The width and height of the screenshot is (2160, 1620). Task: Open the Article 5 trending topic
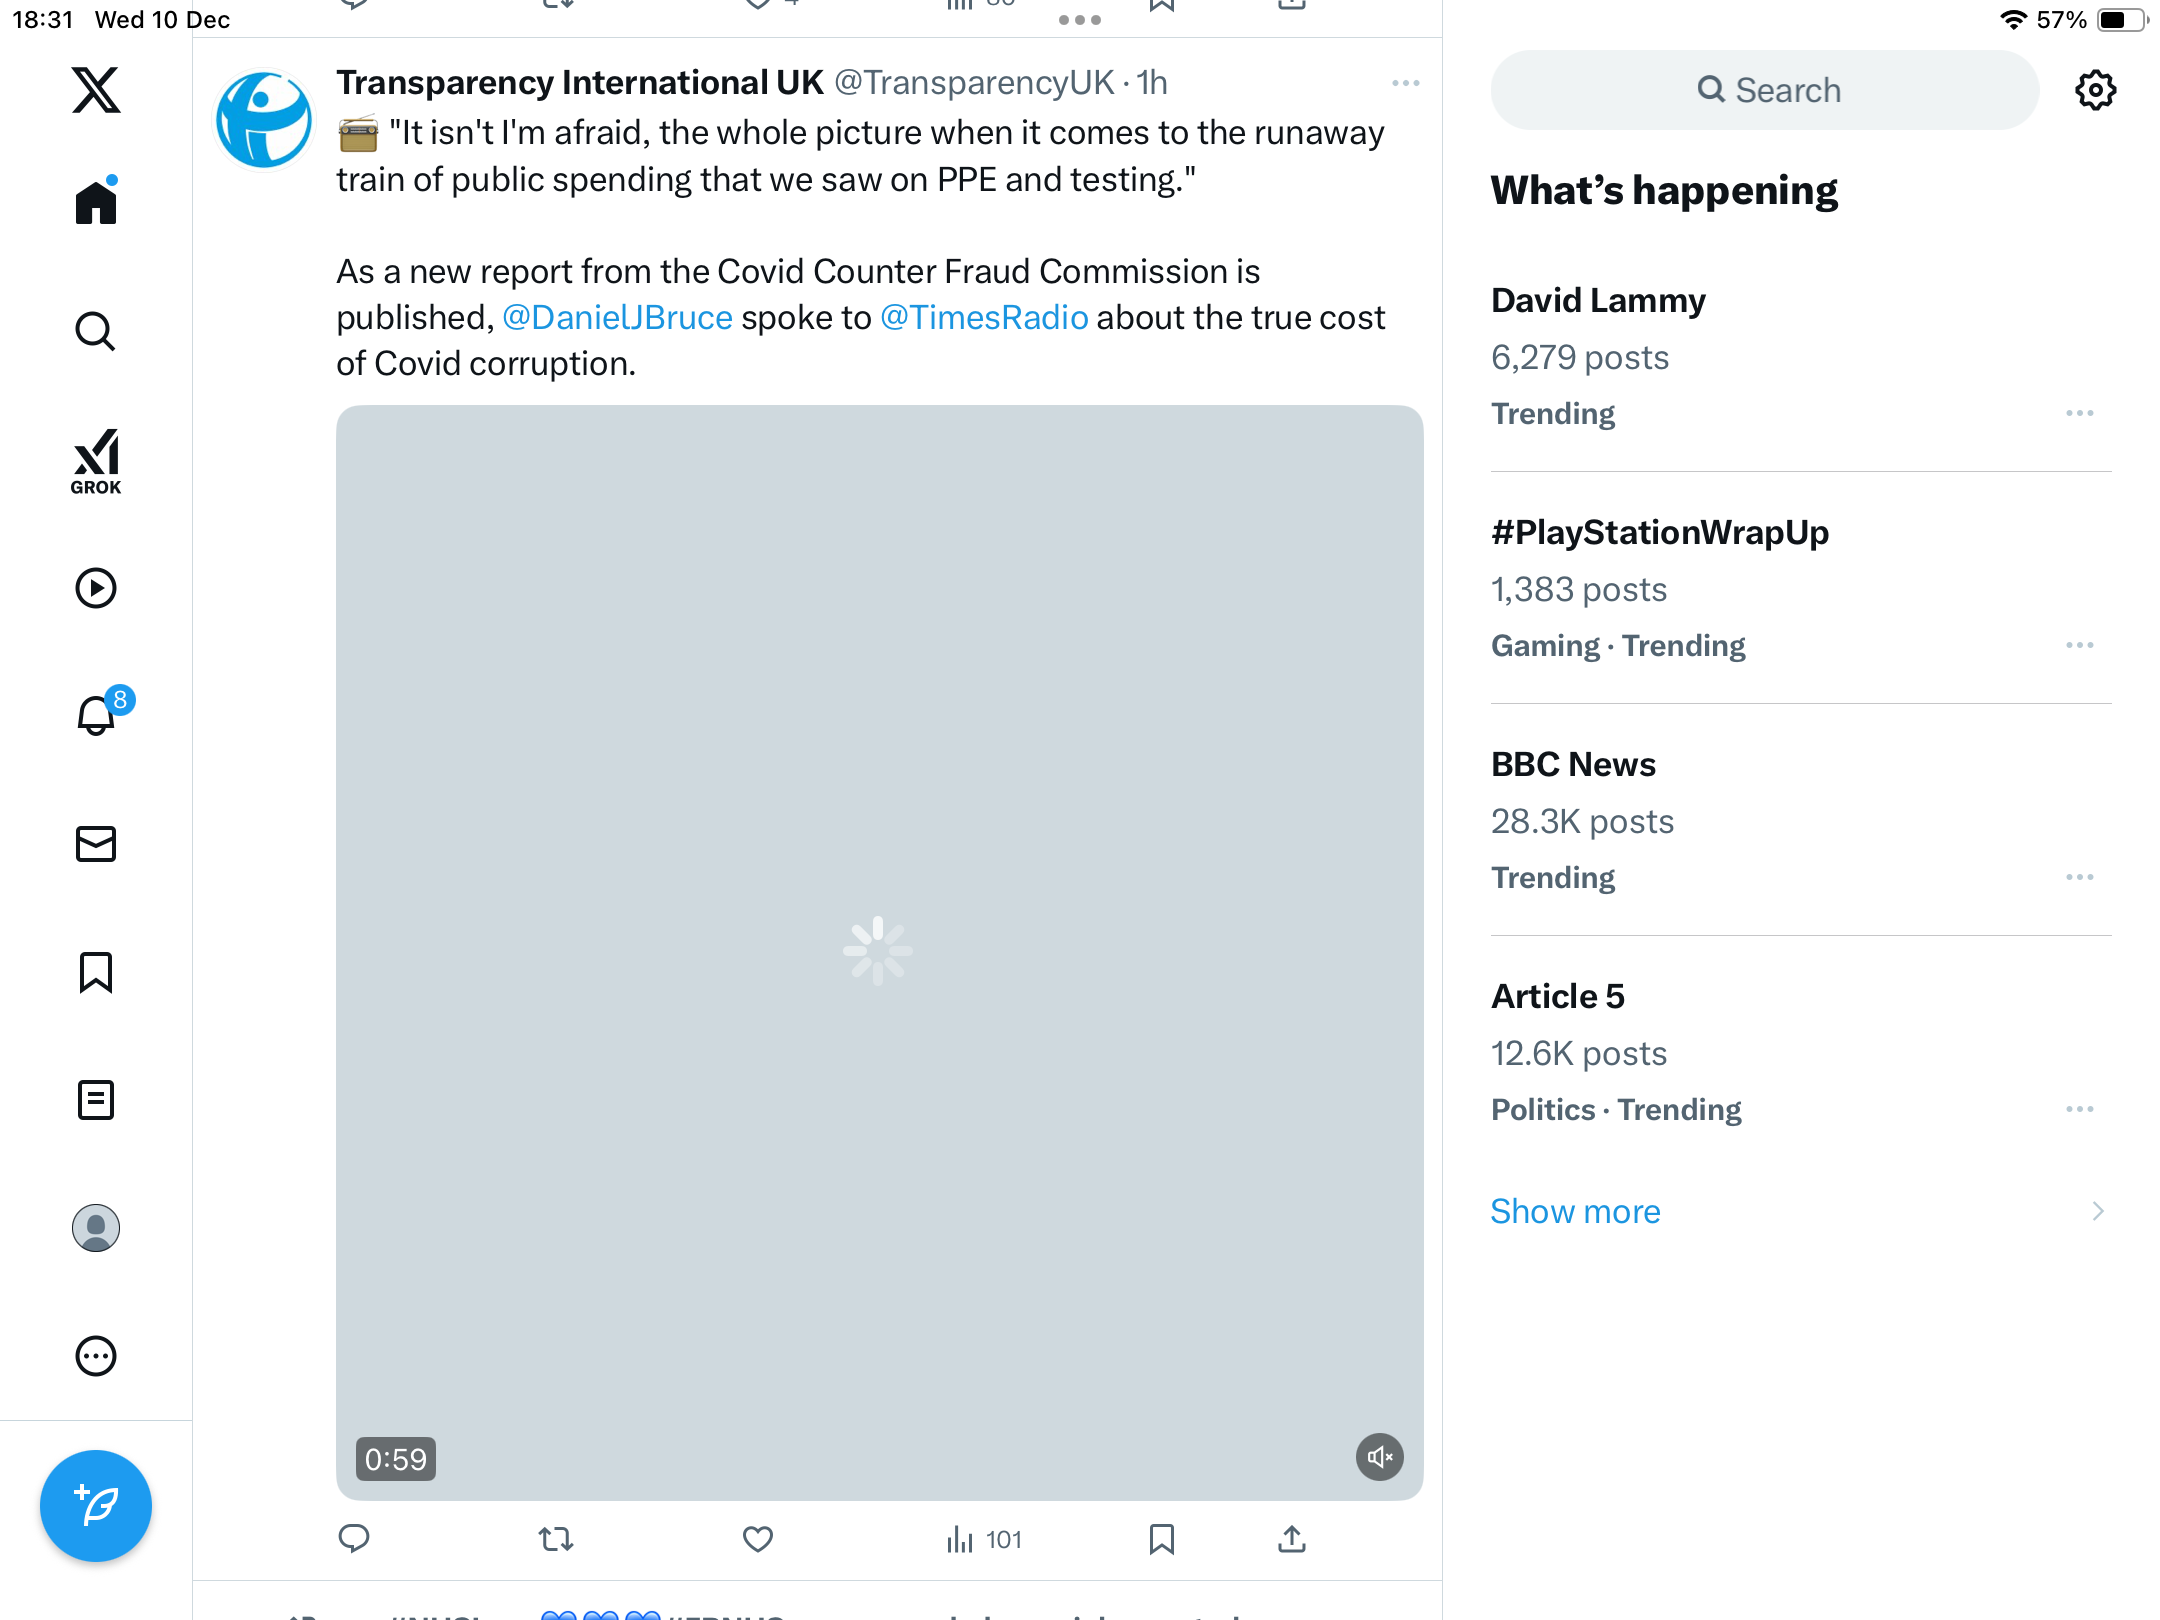coord(1557,996)
